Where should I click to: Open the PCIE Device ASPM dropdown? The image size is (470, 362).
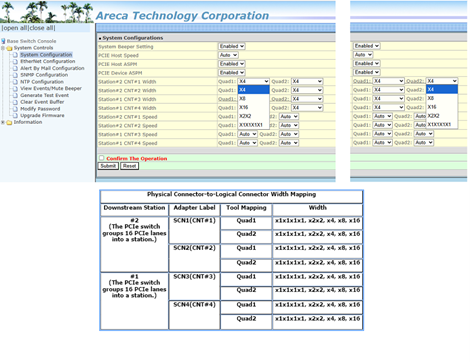coord(232,73)
